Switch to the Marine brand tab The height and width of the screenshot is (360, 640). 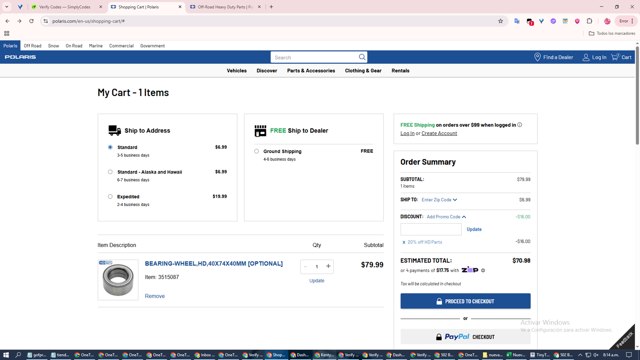96,46
